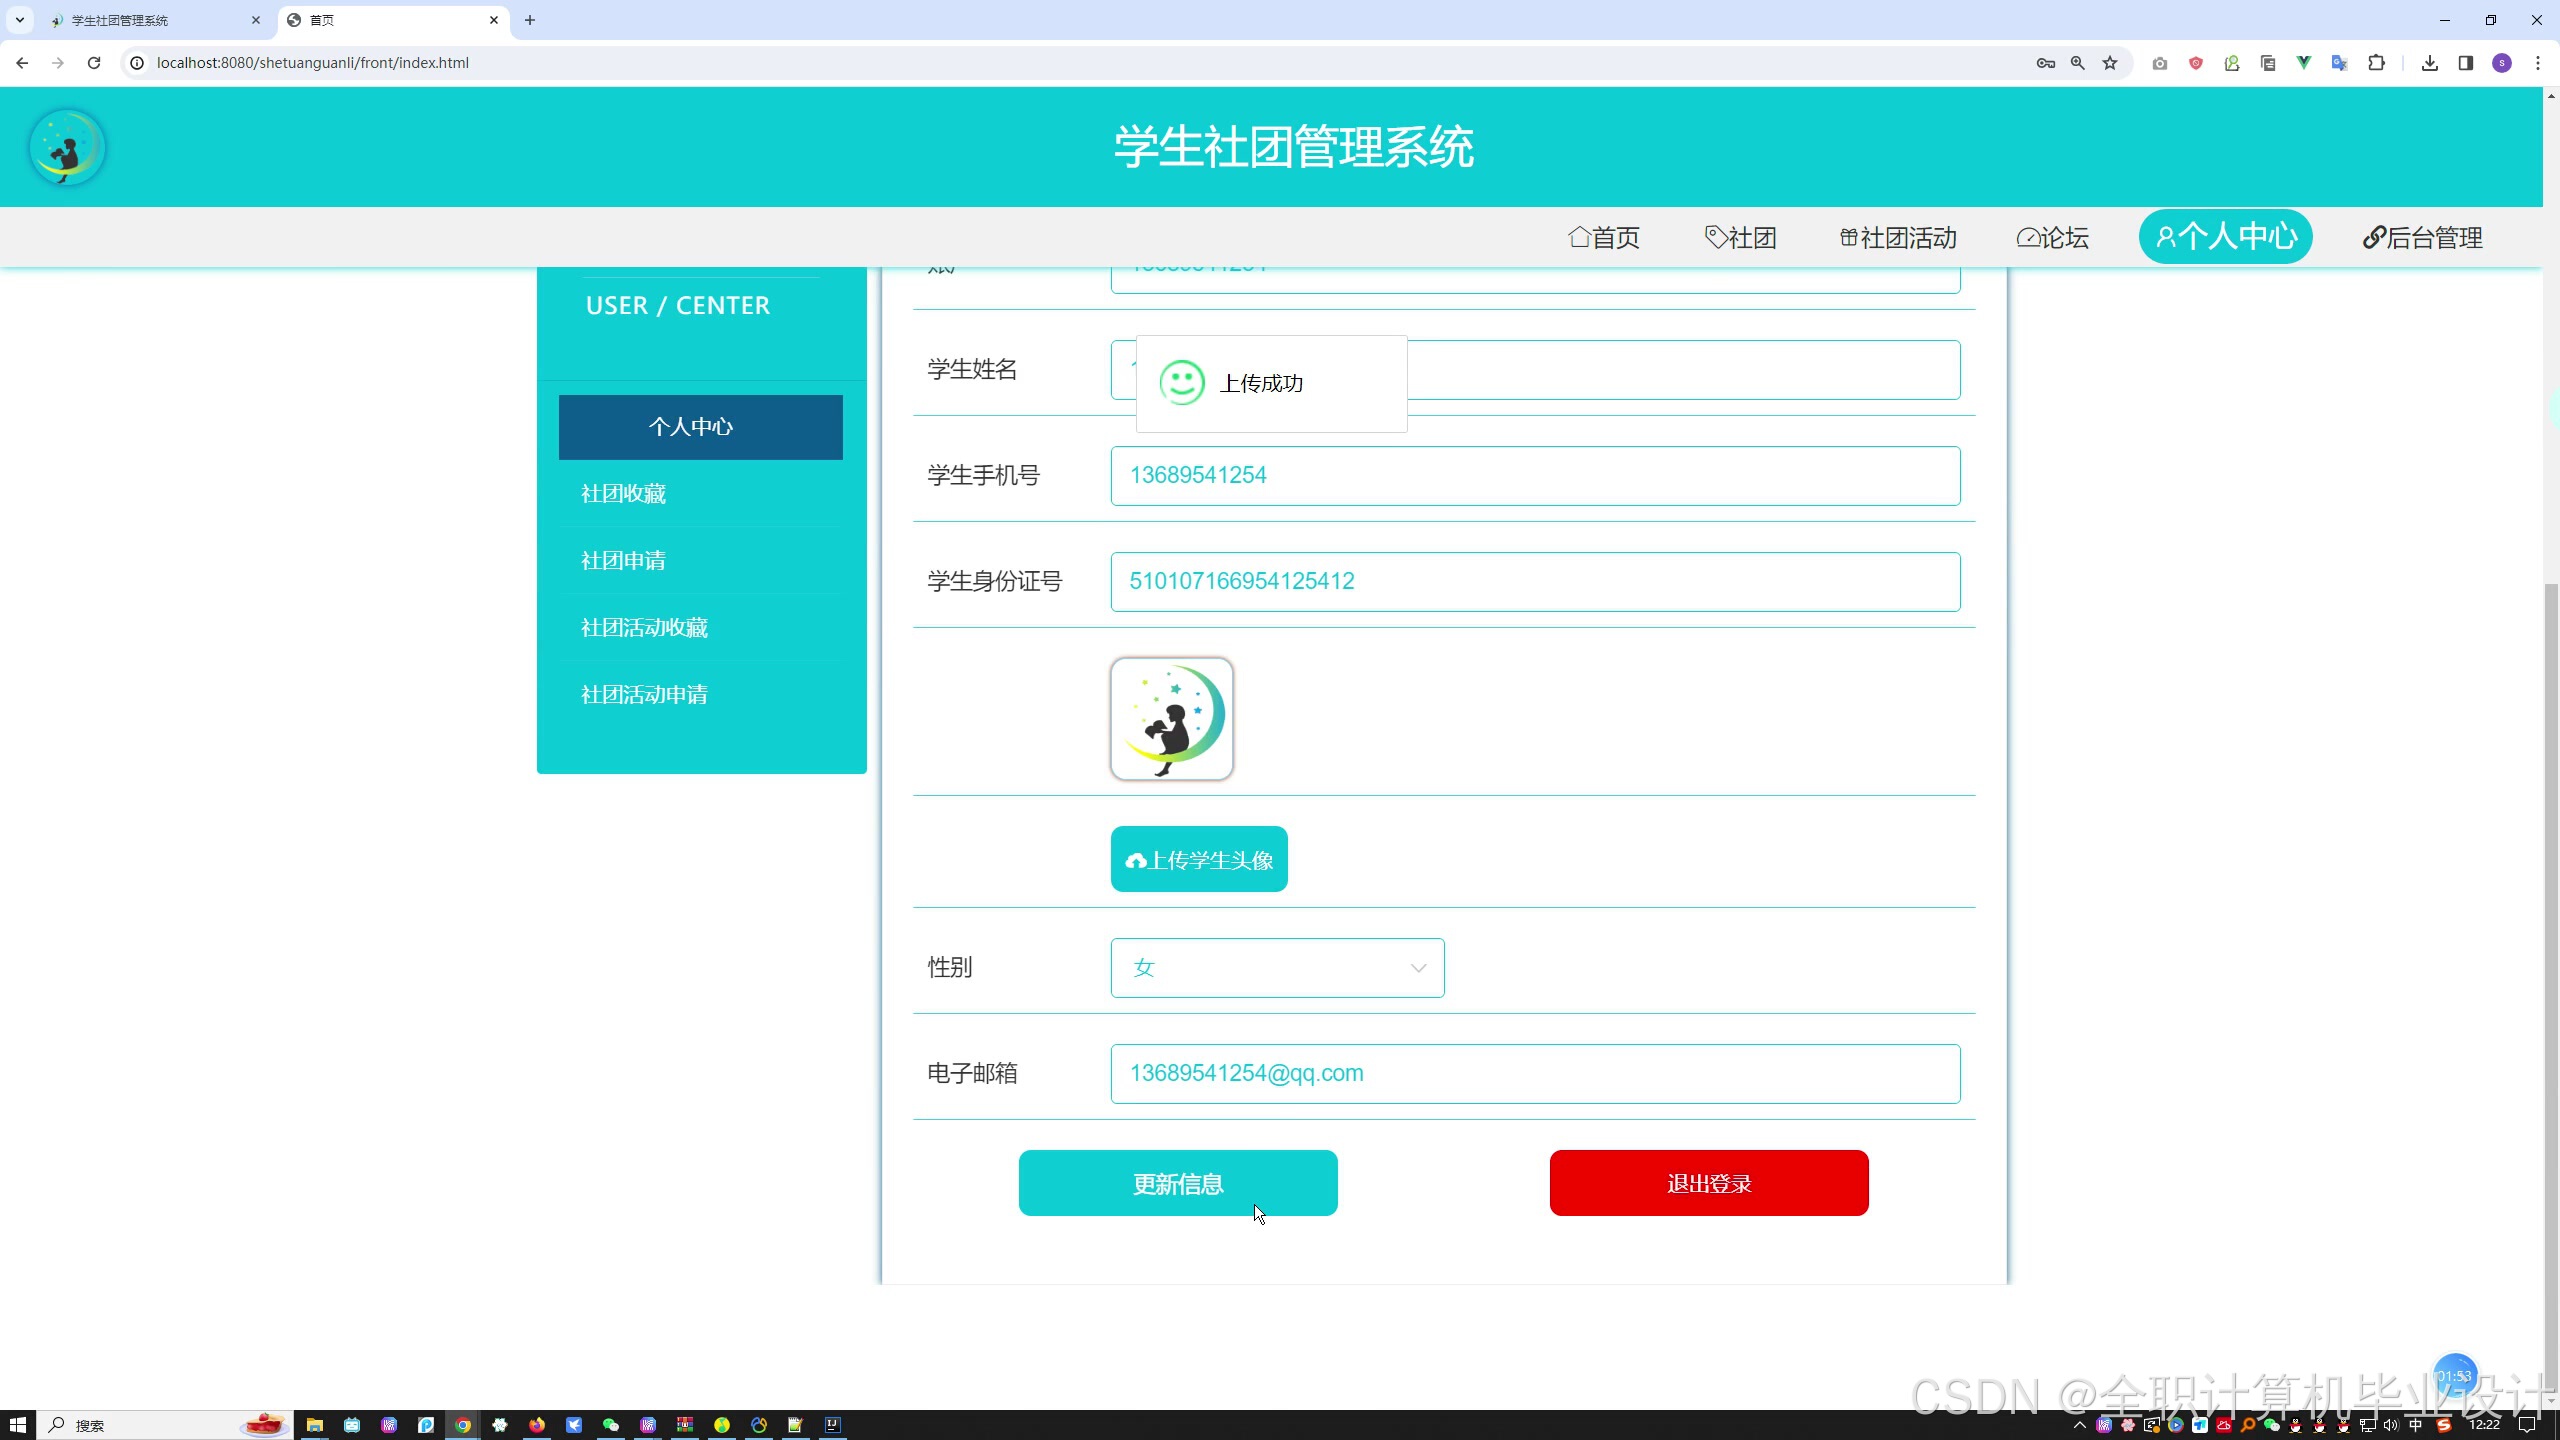Open Chrome downloads icon
This screenshot has height=1440, width=2560.
[2429, 63]
